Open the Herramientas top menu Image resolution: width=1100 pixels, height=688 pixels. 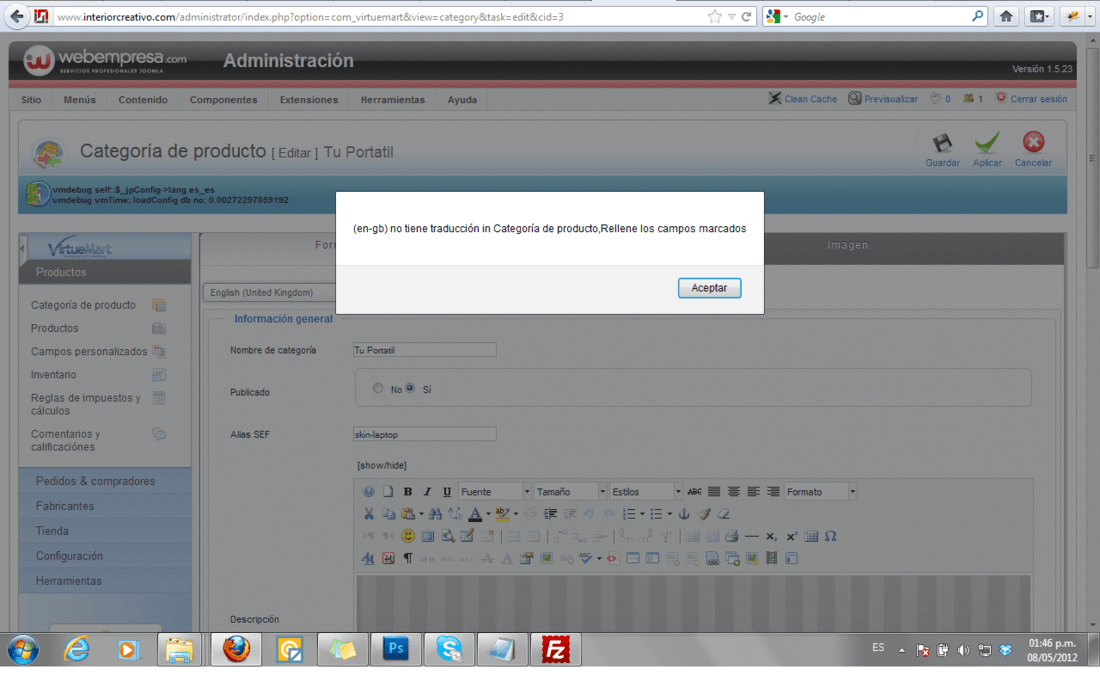tap(393, 100)
